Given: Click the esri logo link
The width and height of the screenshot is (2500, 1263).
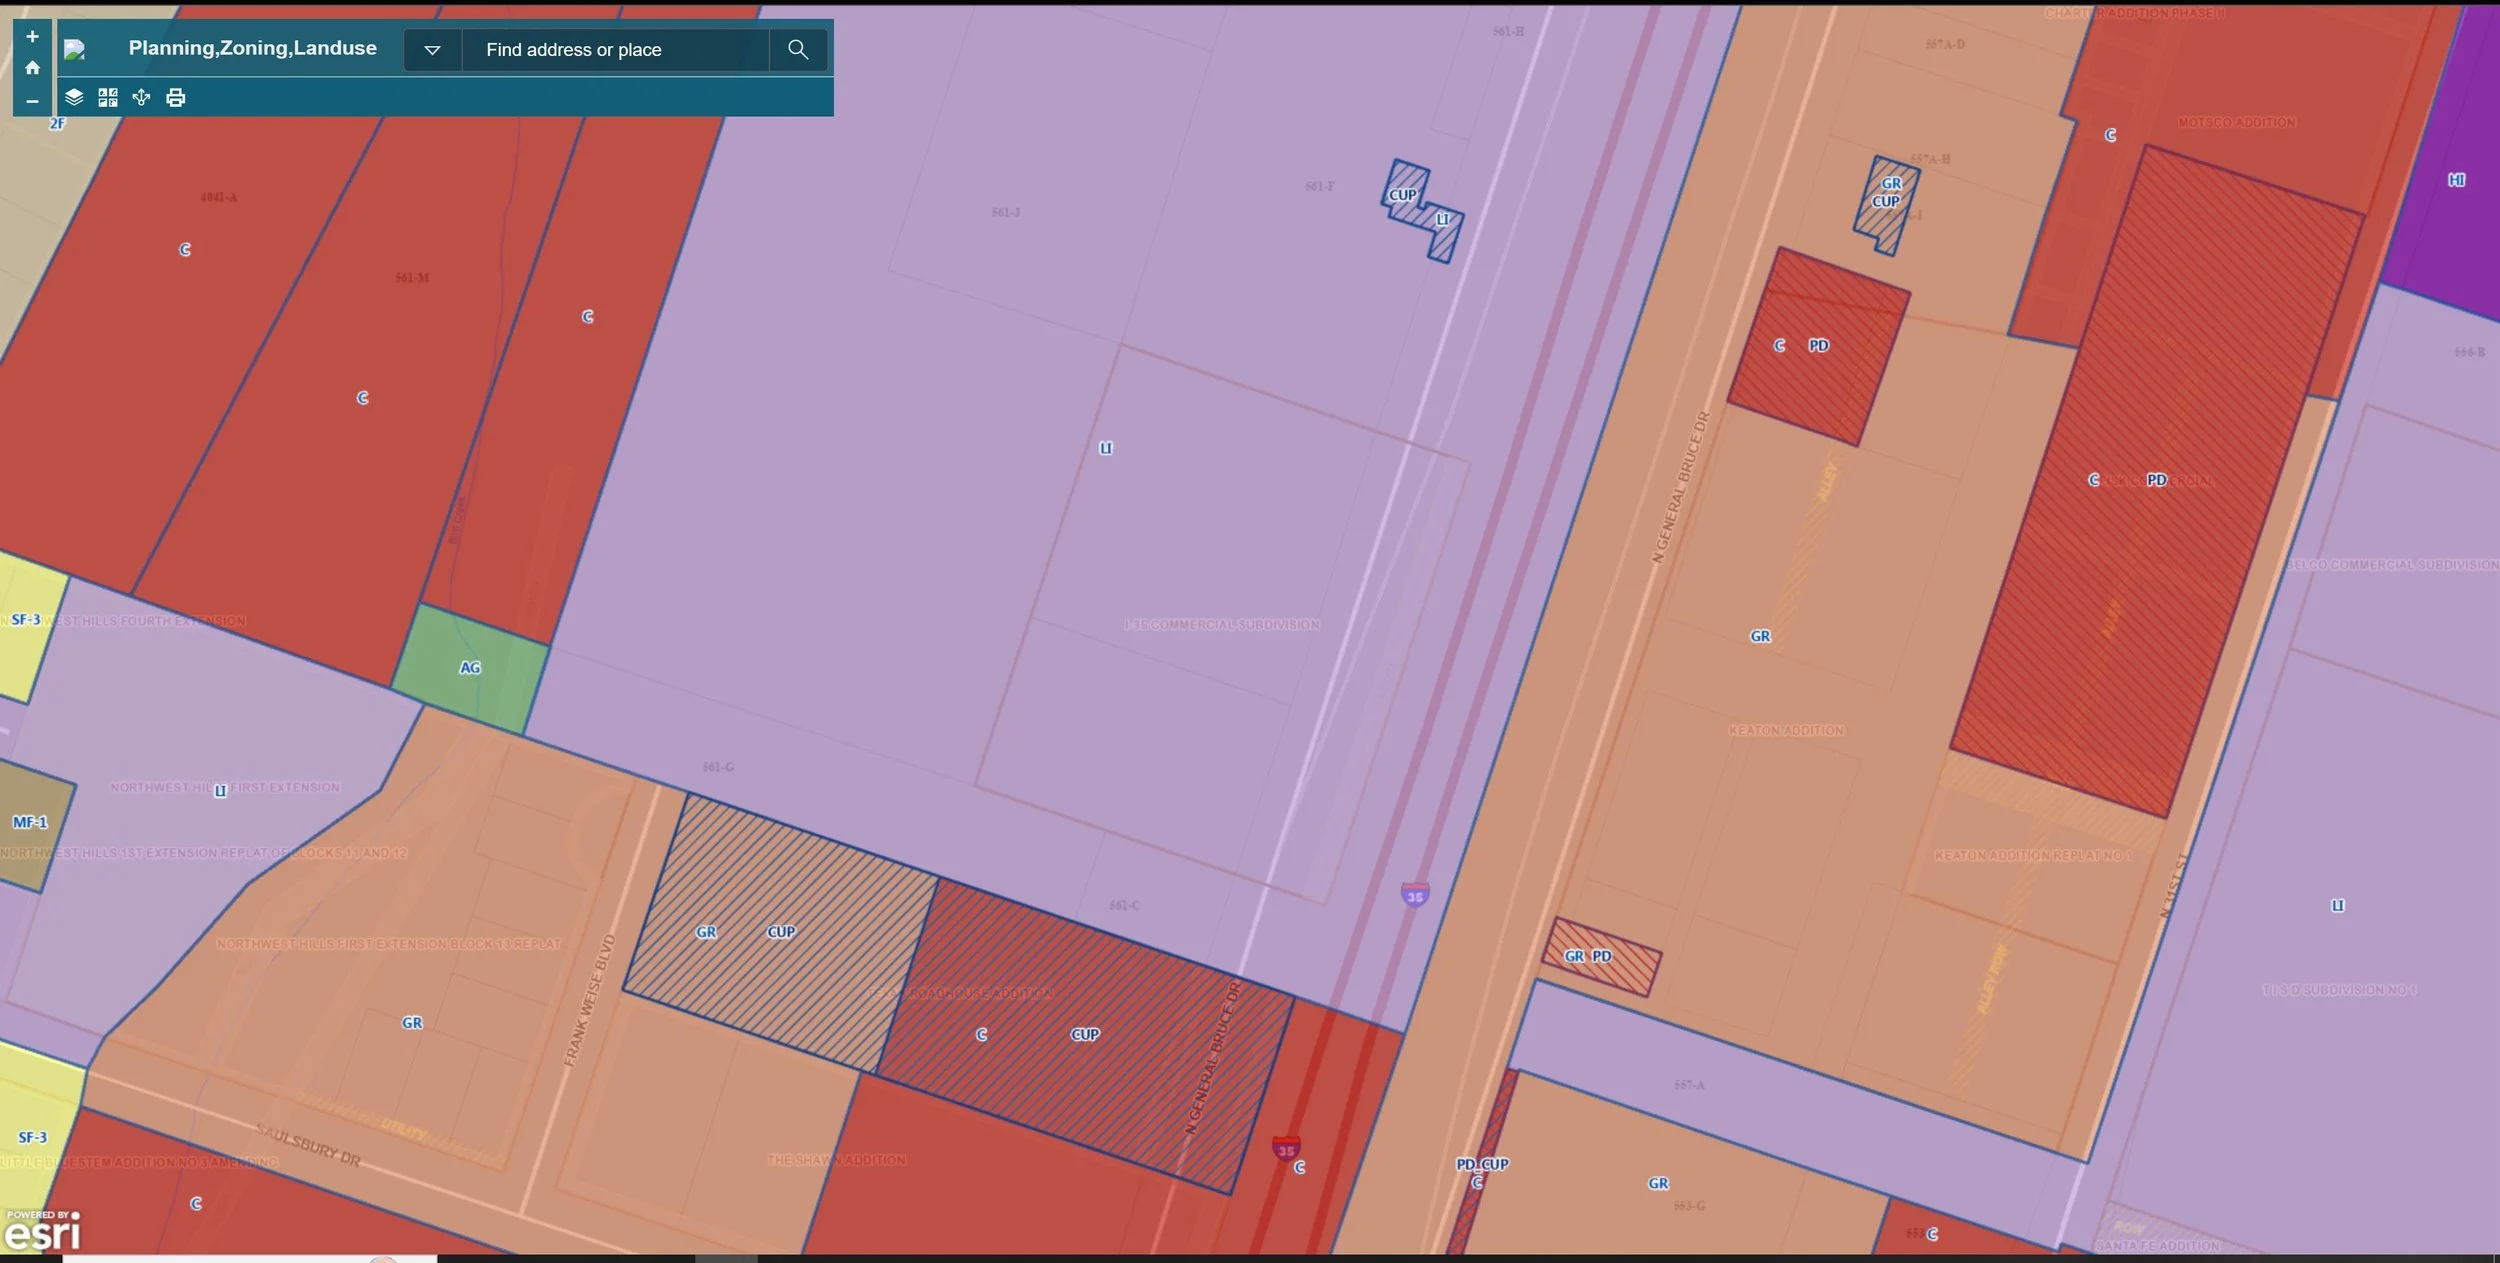Looking at the screenshot, I should coord(42,1232).
